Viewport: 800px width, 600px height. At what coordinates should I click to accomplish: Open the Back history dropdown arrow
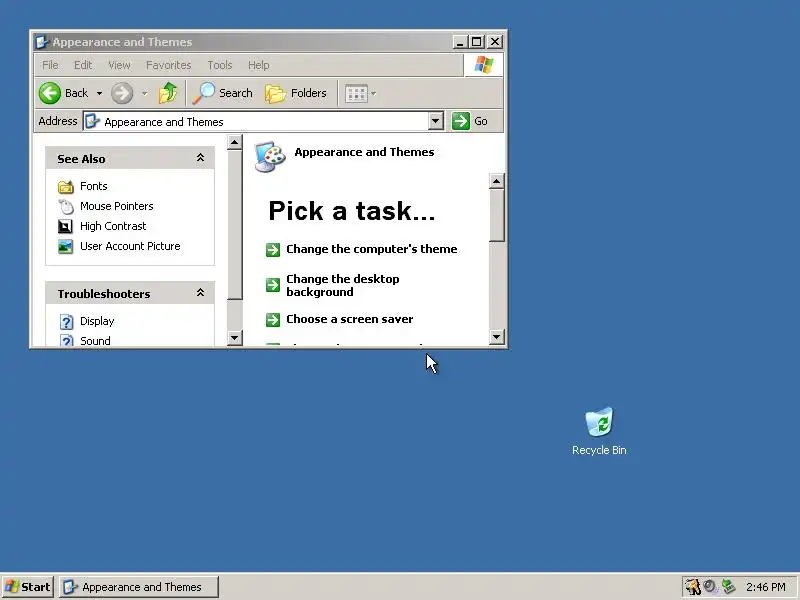tap(99, 93)
